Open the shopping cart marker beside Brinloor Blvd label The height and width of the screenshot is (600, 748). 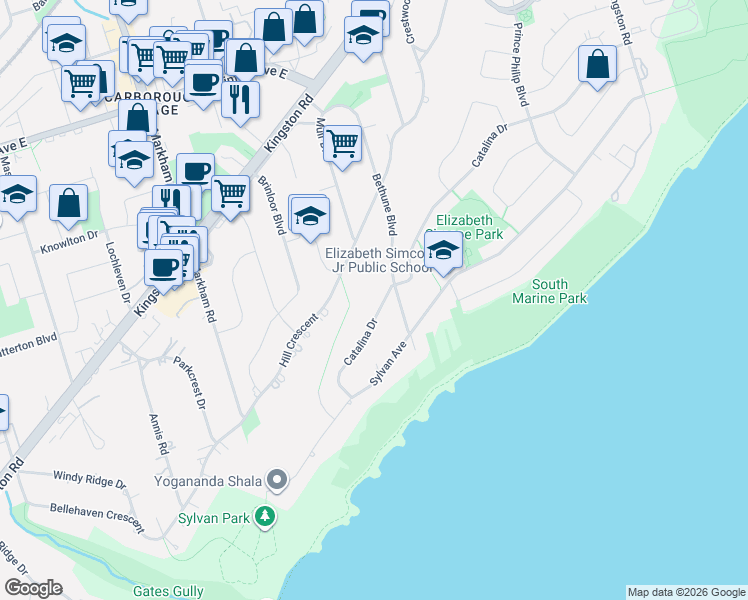coord(230,195)
